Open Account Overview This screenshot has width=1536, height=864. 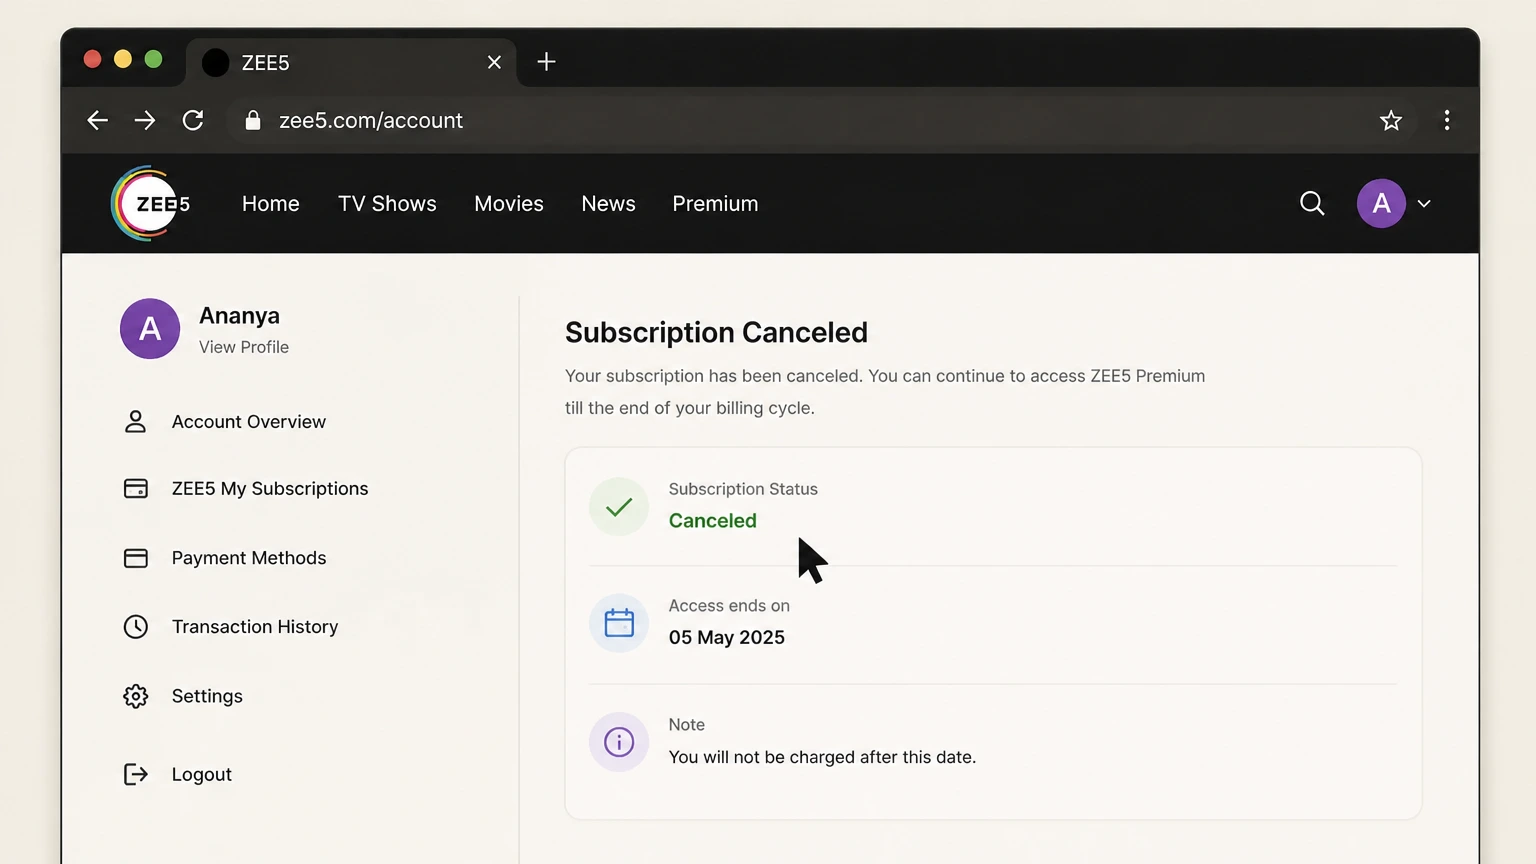[249, 421]
